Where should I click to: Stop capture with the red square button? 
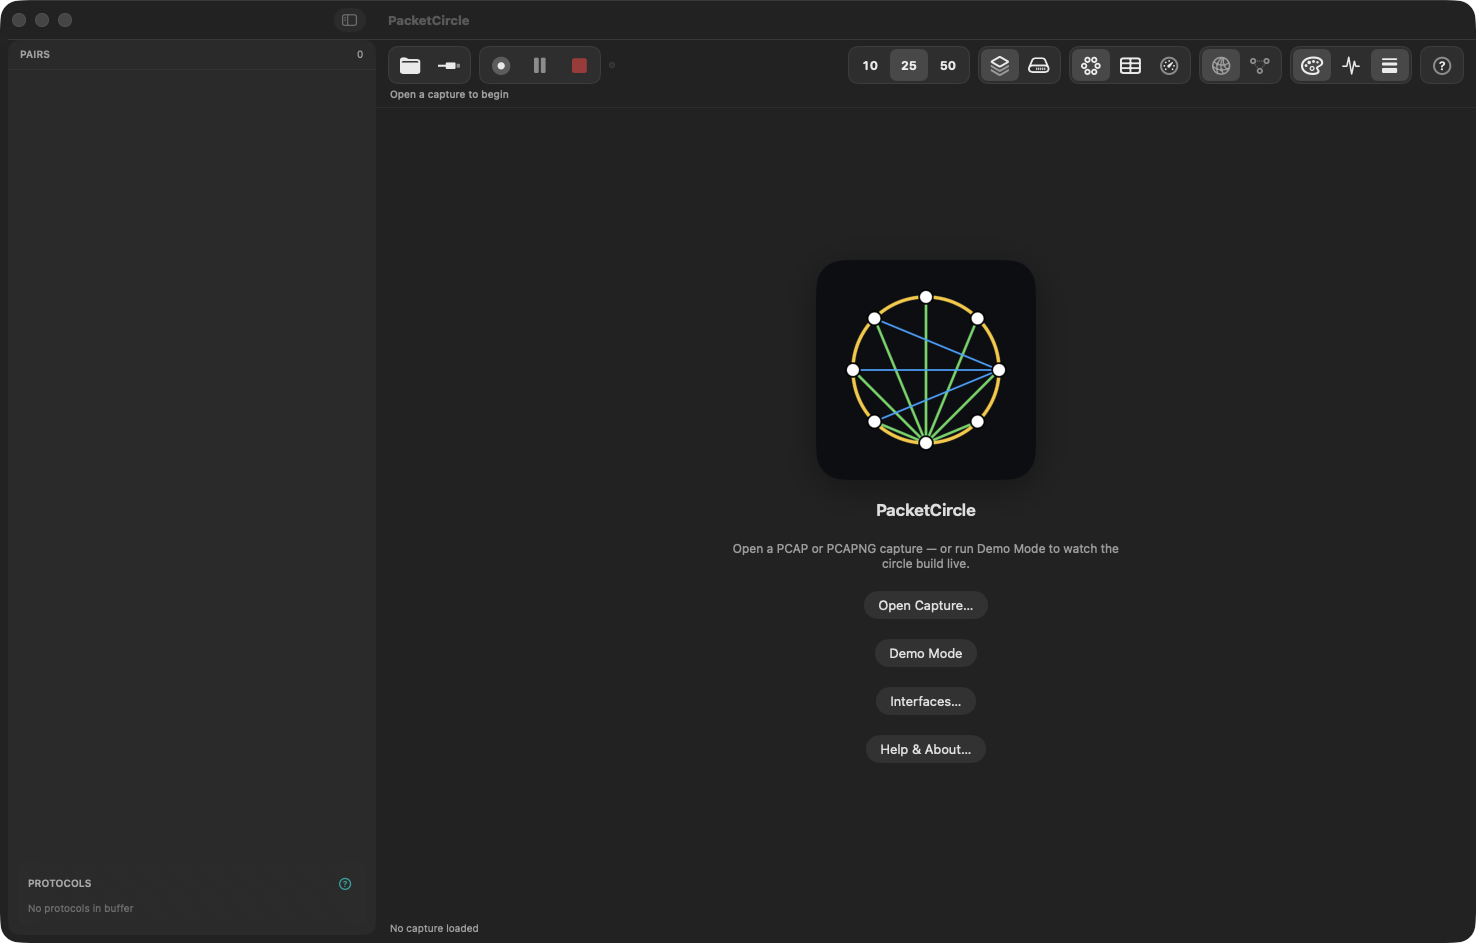[x=579, y=65]
